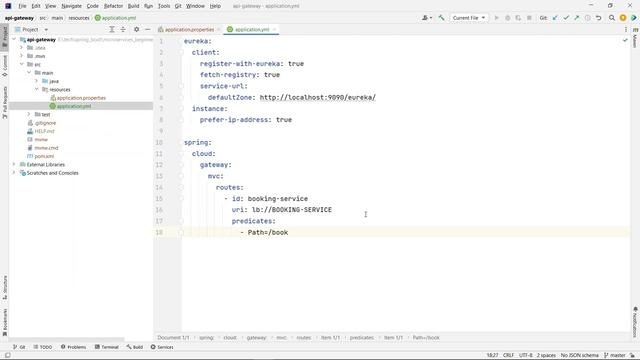The image size is (640, 360).
Task: Collapse the src folder
Action: (x=22, y=64)
